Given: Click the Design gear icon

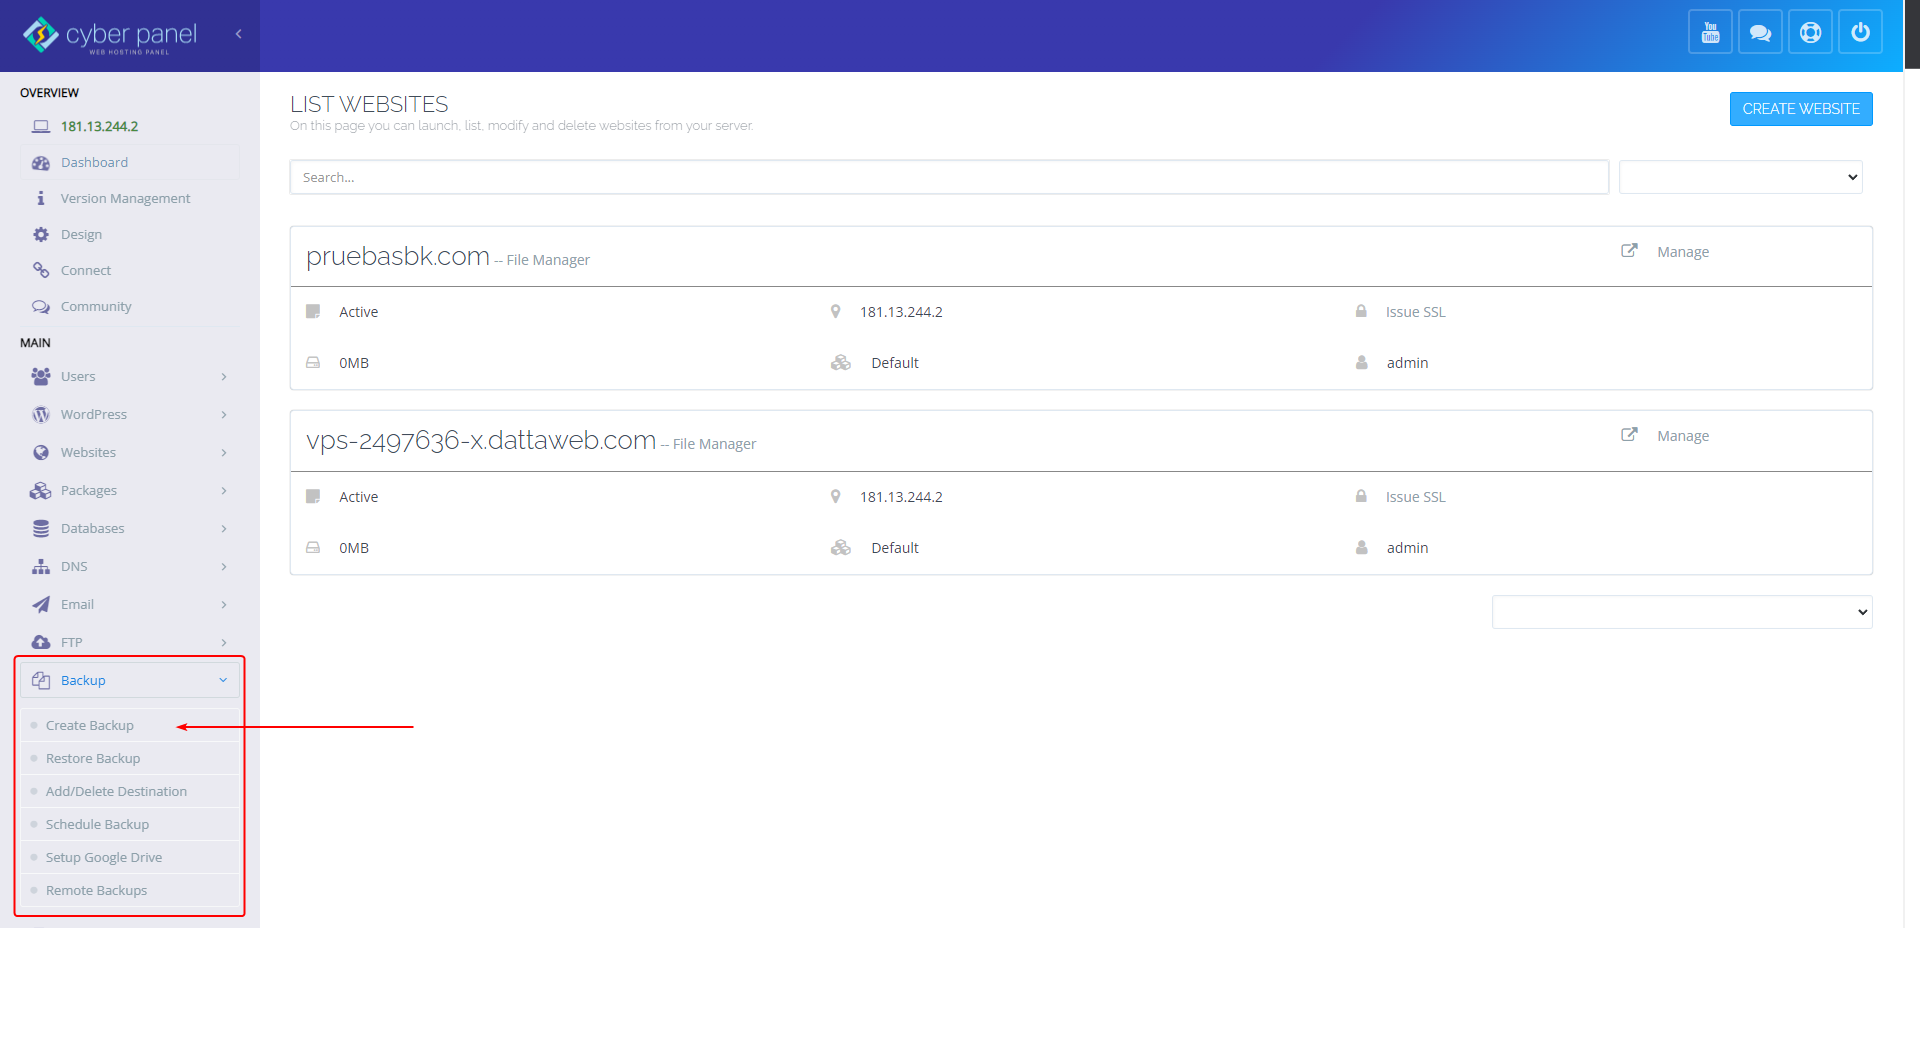Looking at the screenshot, I should [41, 235].
